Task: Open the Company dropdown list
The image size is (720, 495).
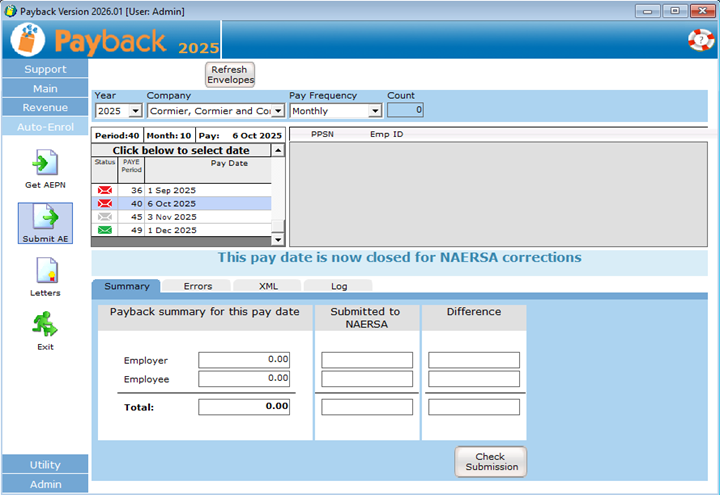Action: 278,111
